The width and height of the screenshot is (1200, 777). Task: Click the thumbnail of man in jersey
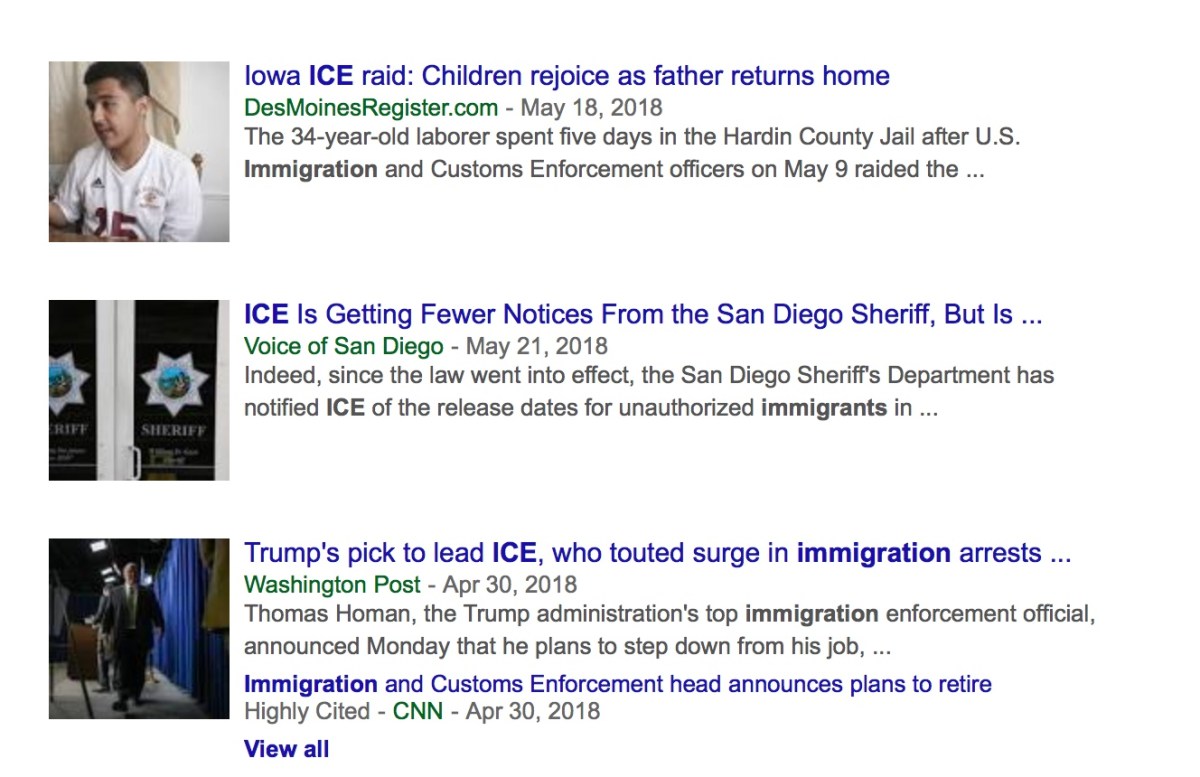(139, 151)
